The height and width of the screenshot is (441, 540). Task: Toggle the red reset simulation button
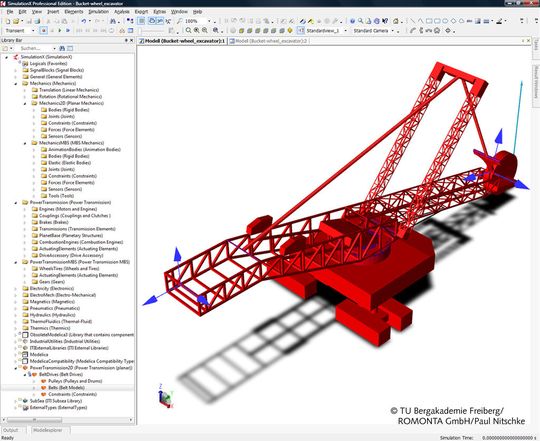43,31
